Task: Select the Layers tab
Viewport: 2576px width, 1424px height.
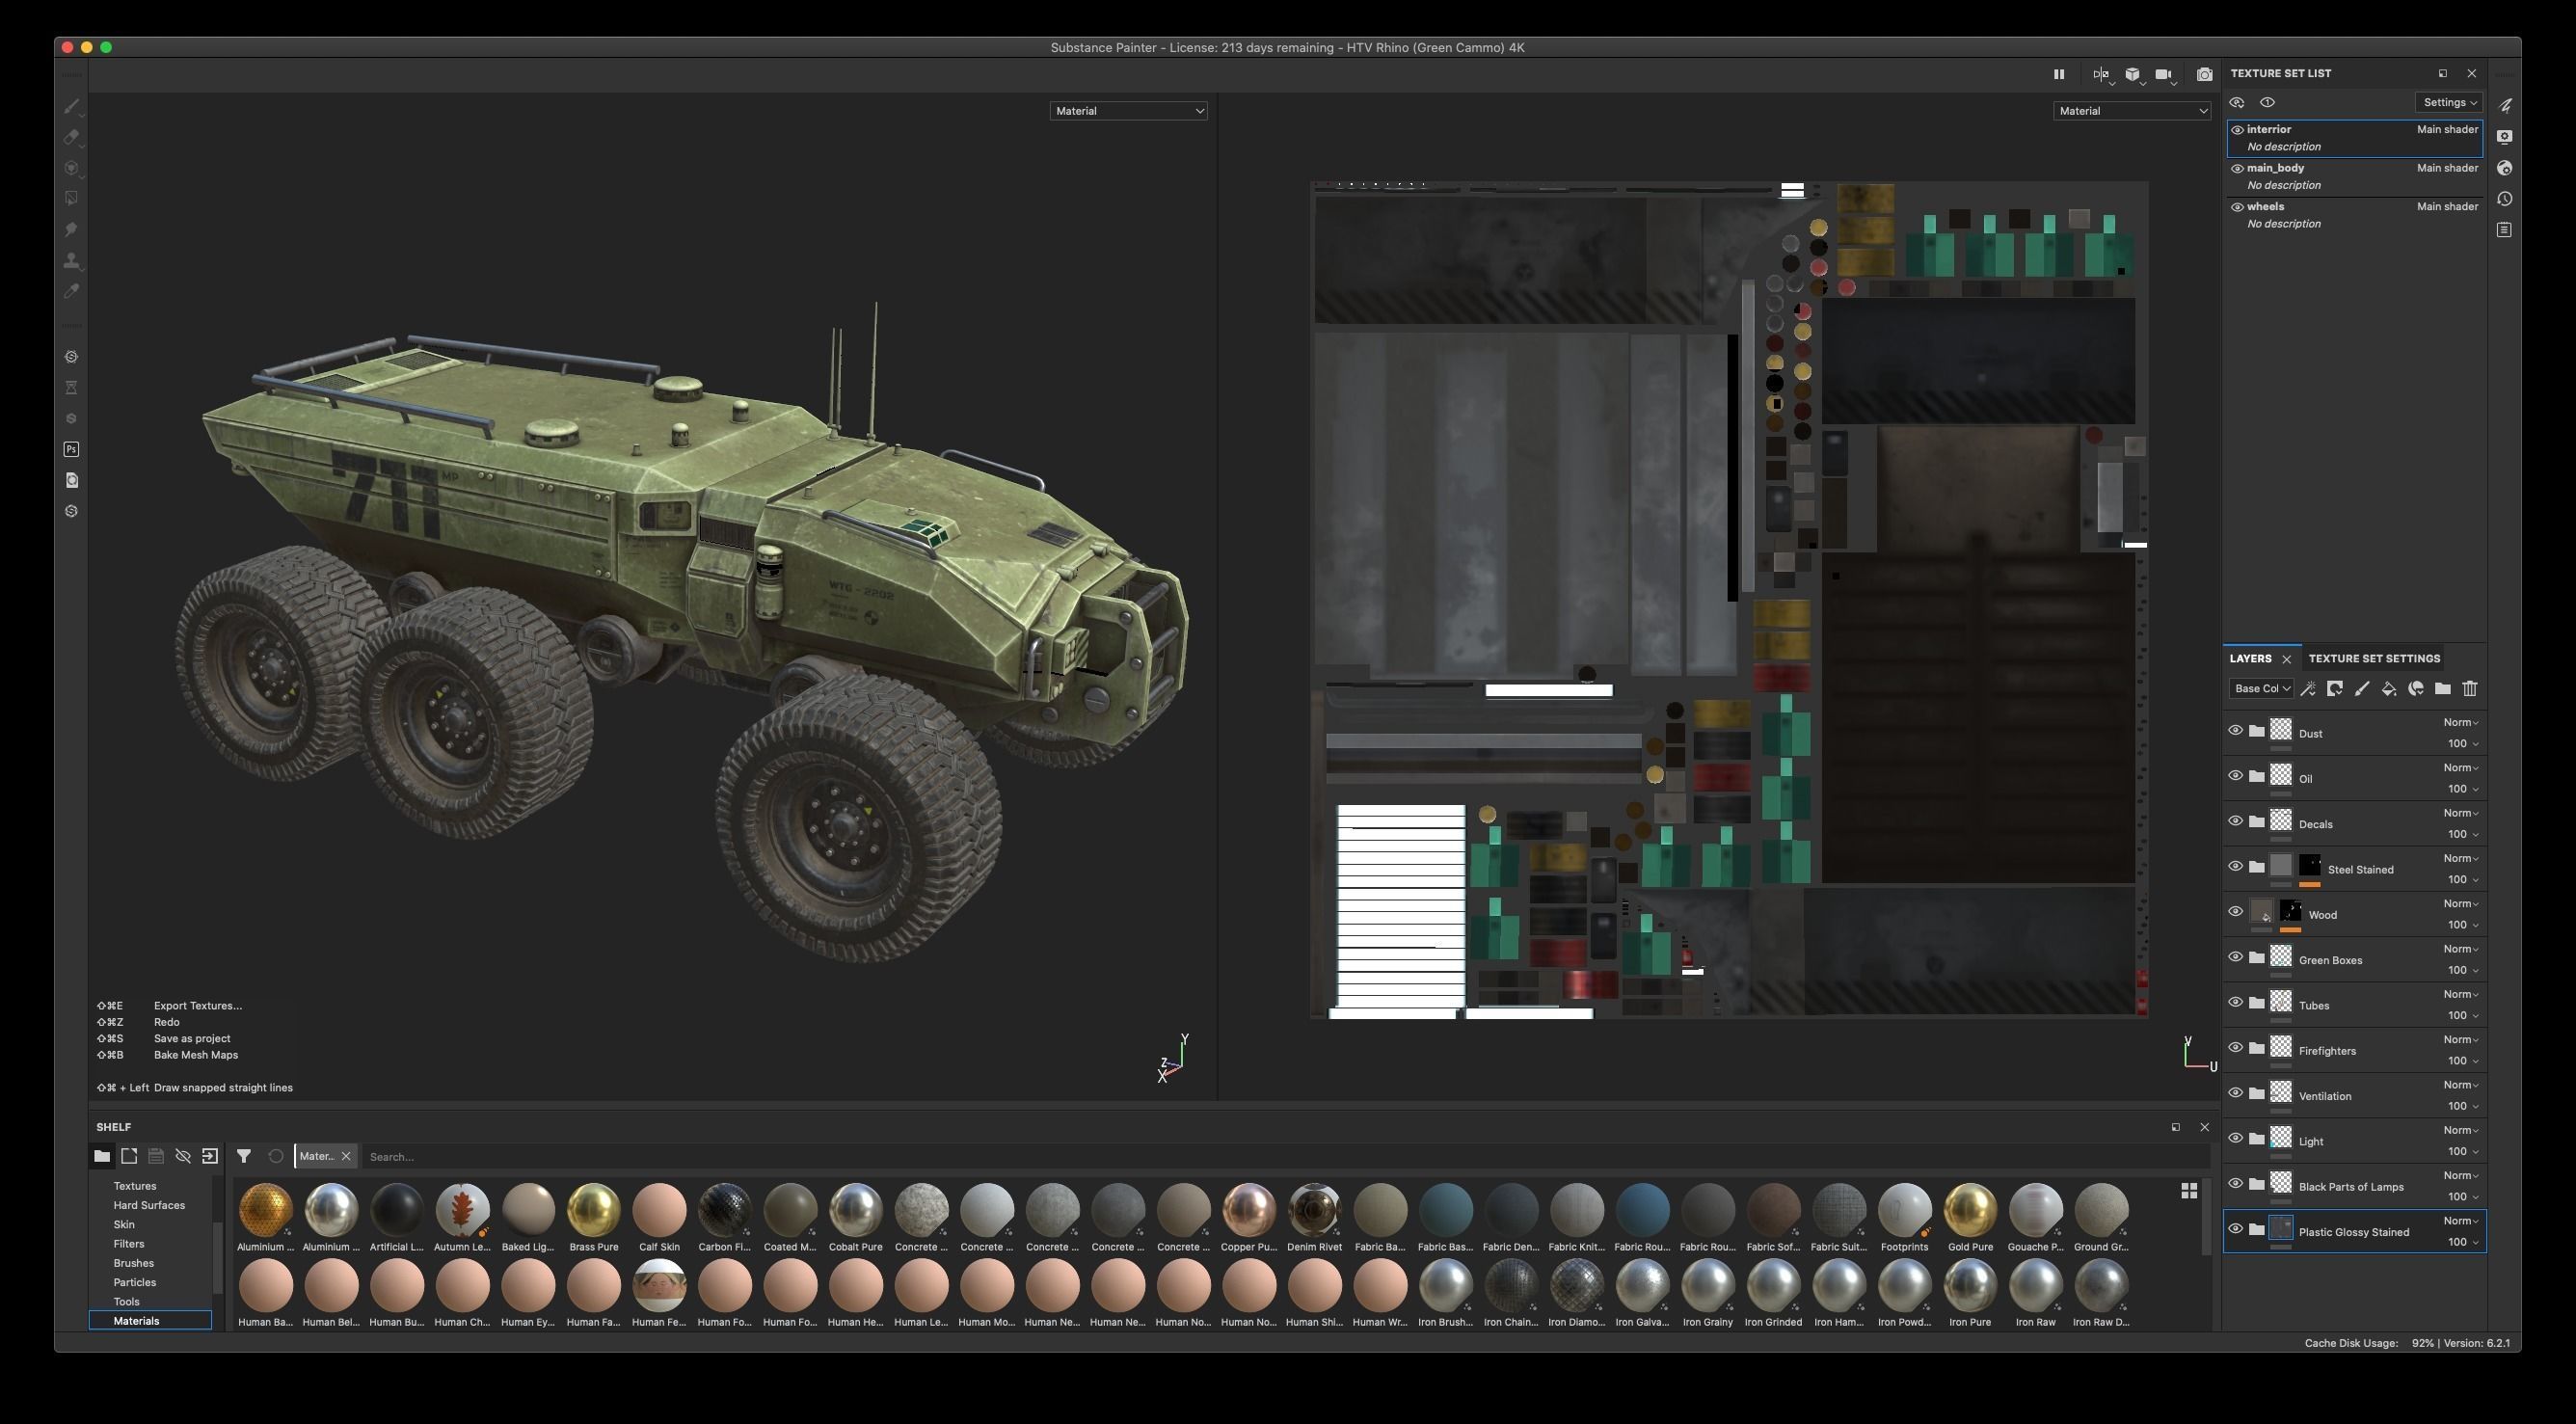Action: (x=2250, y=658)
